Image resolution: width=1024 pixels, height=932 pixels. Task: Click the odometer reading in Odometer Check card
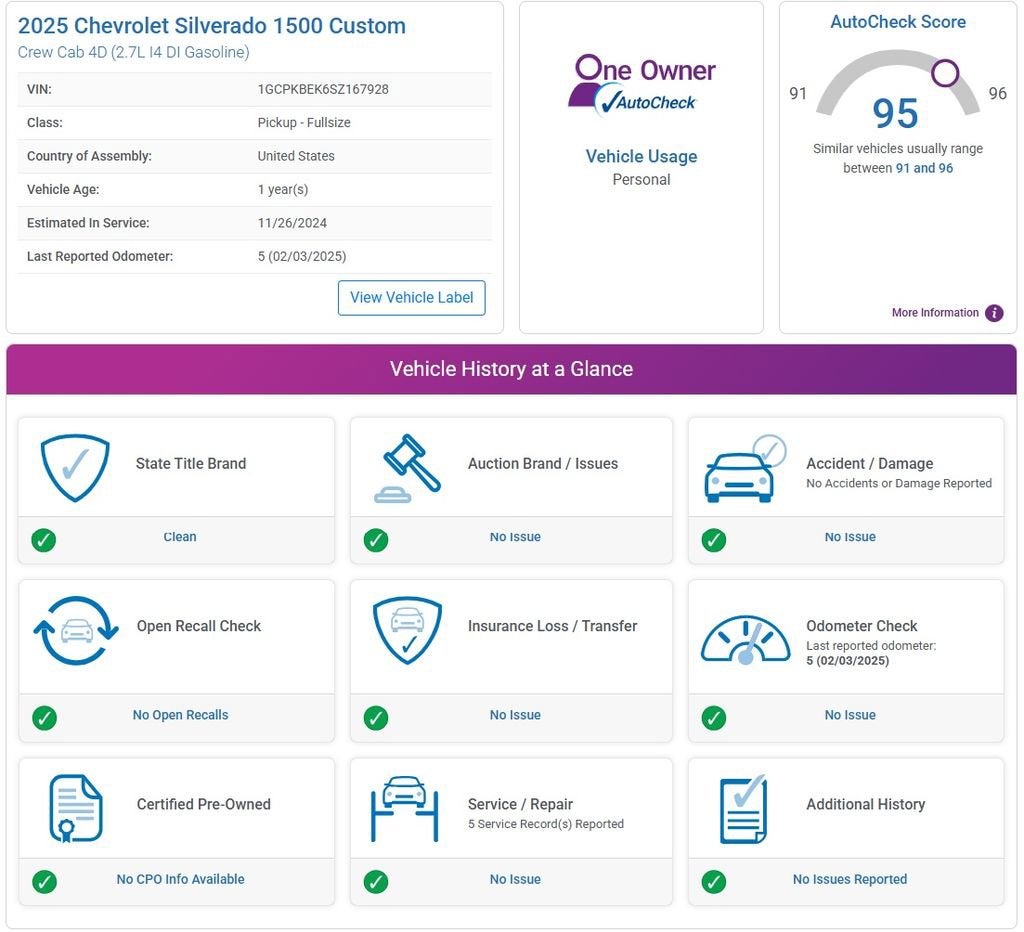(x=847, y=661)
